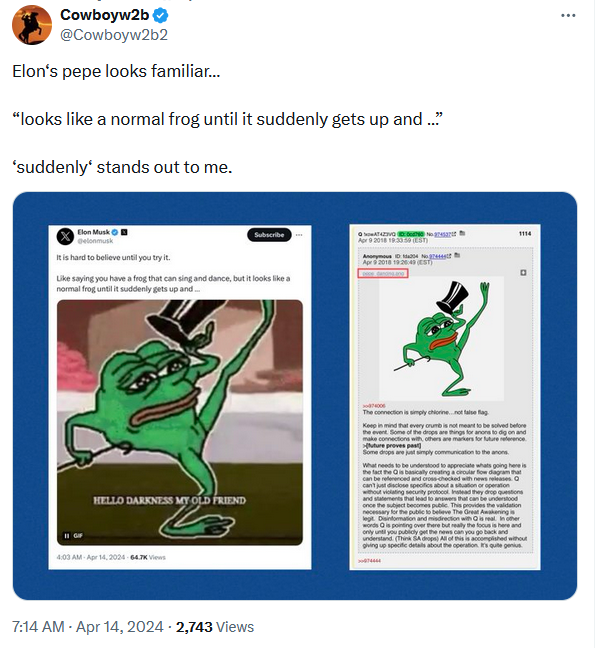Open the three-dot menu beside Subscribe
The height and width of the screenshot is (648, 597).
click(x=299, y=235)
